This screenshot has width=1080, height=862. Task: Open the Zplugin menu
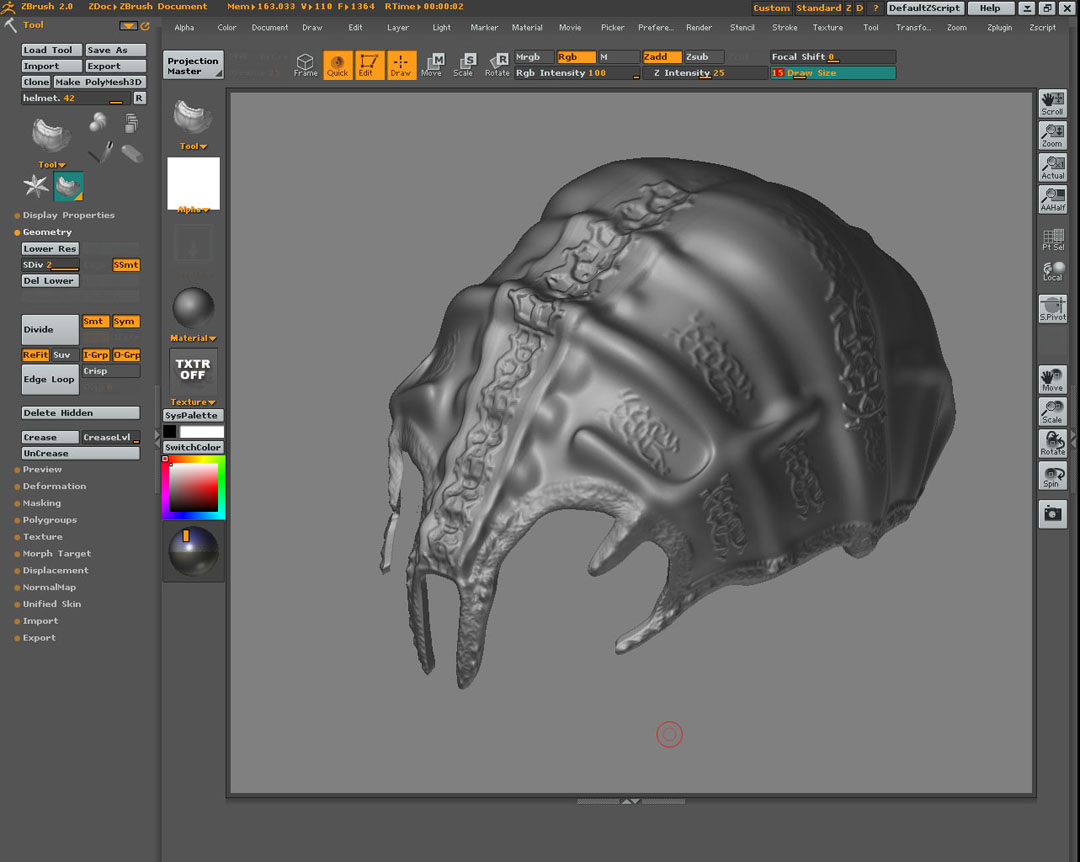(999, 28)
